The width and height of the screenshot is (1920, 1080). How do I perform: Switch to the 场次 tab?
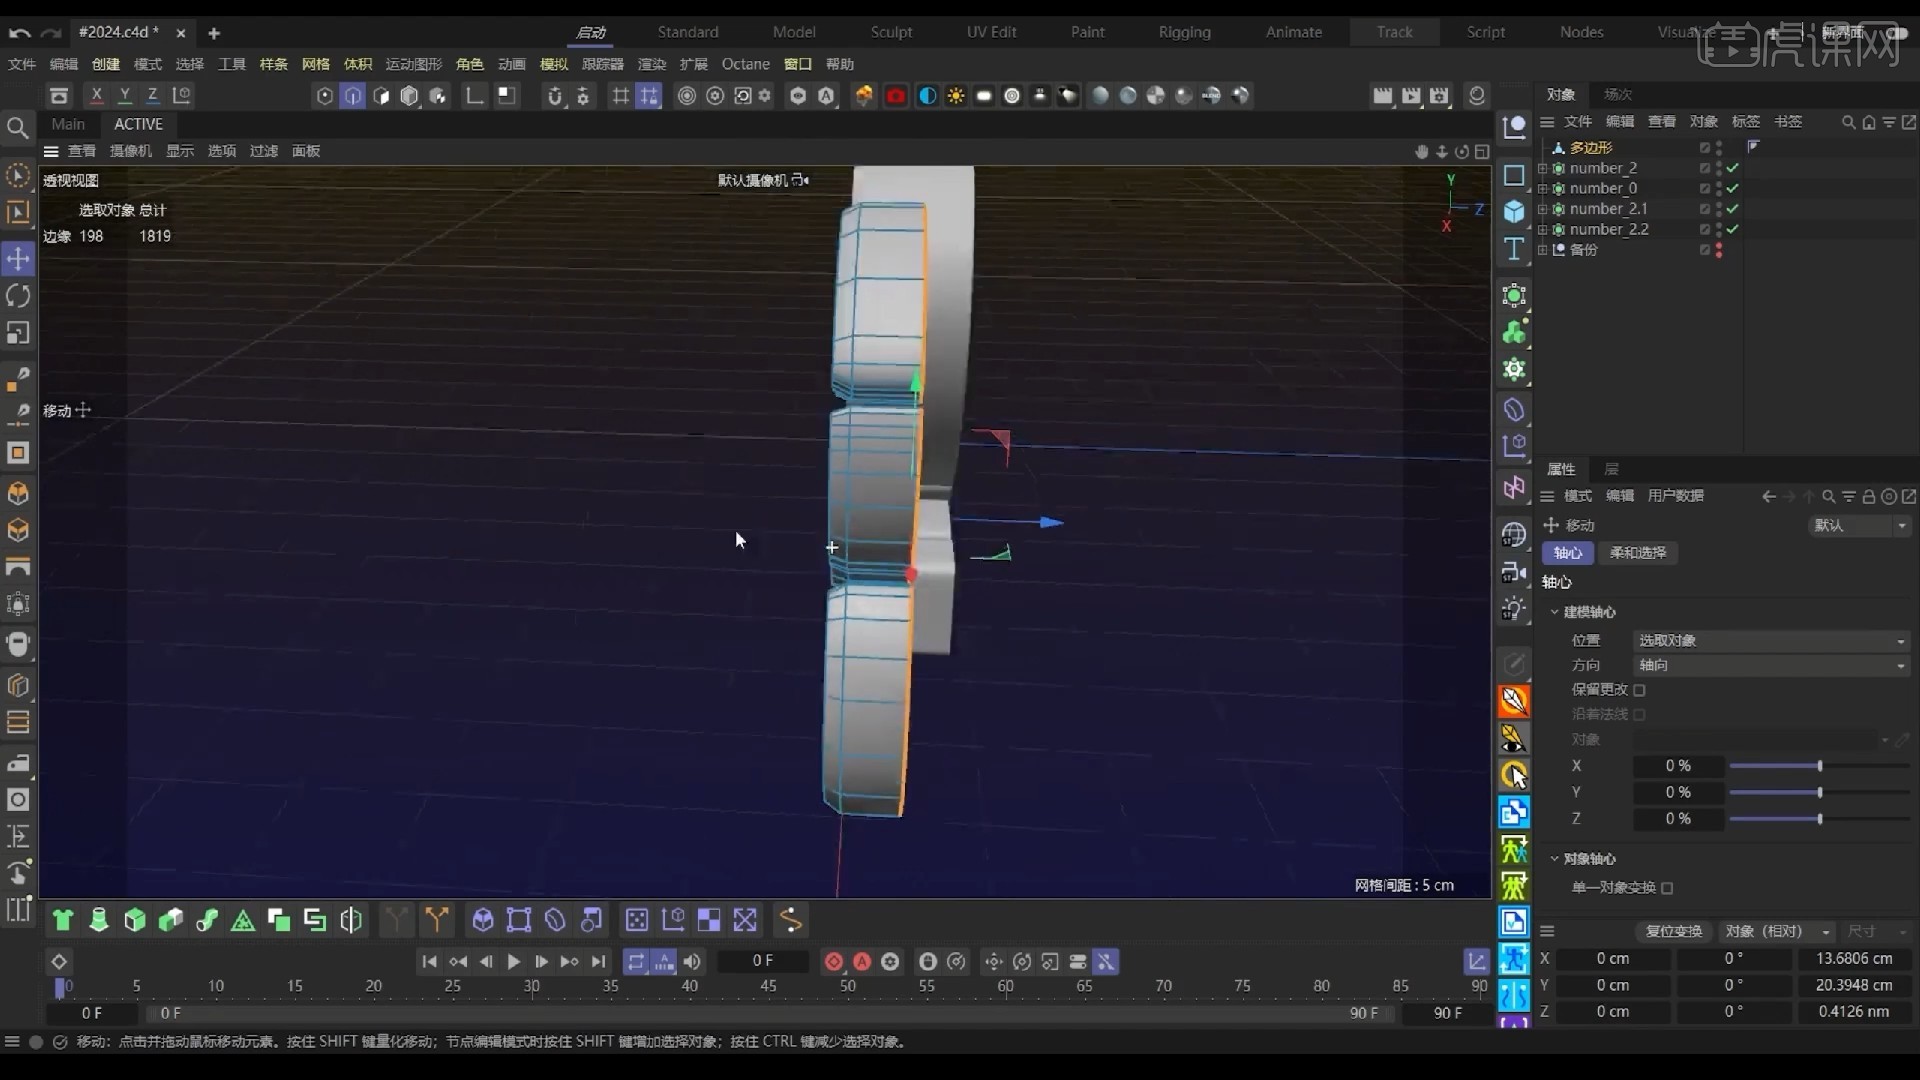[x=1618, y=94]
